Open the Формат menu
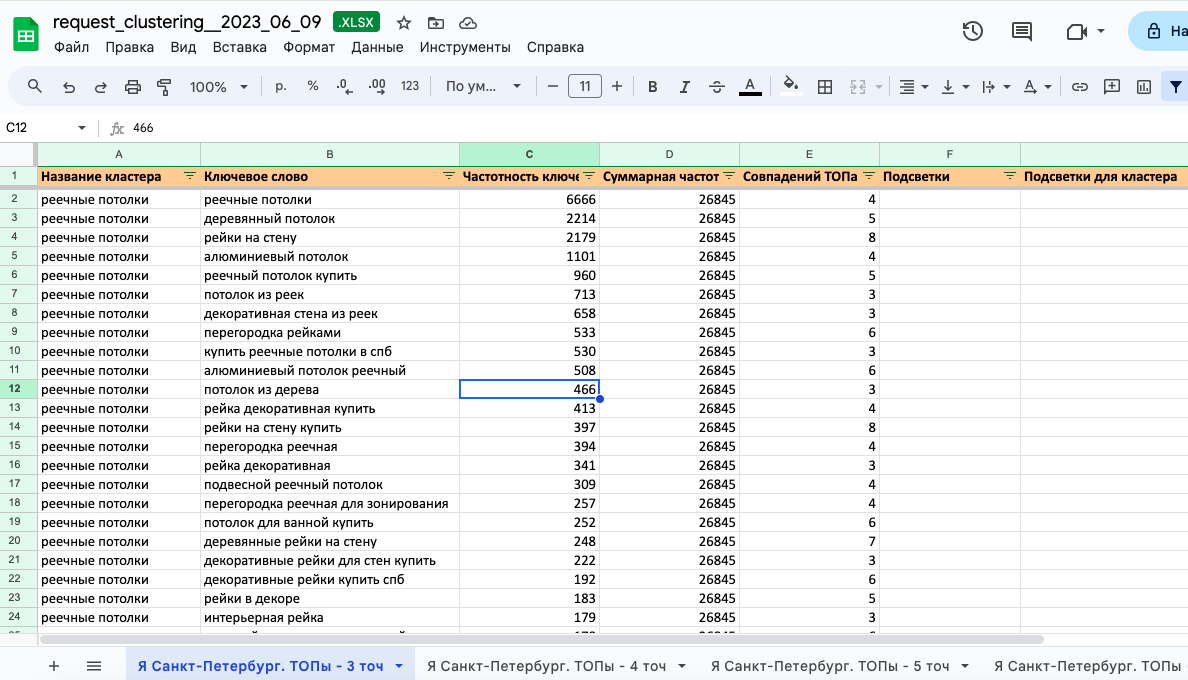The image size is (1188, 680). coord(309,47)
